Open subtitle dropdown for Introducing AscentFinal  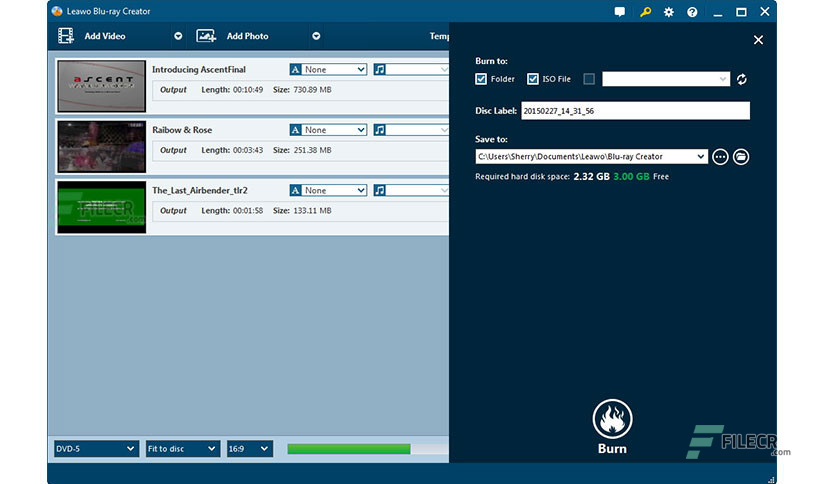coord(334,69)
